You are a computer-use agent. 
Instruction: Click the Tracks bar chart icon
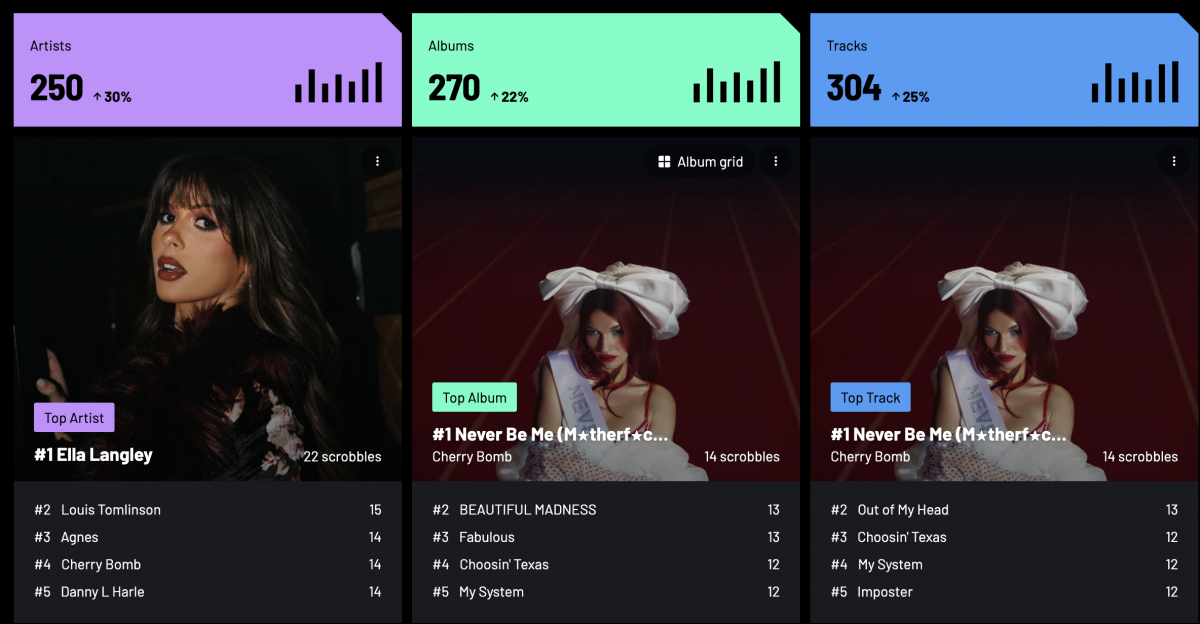point(1134,82)
